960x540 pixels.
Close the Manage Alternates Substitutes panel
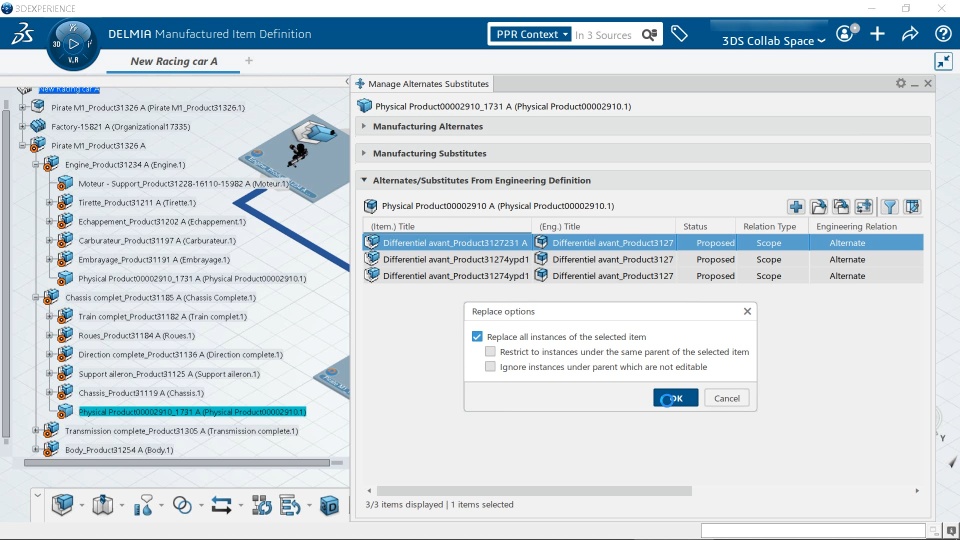[928, 83]
